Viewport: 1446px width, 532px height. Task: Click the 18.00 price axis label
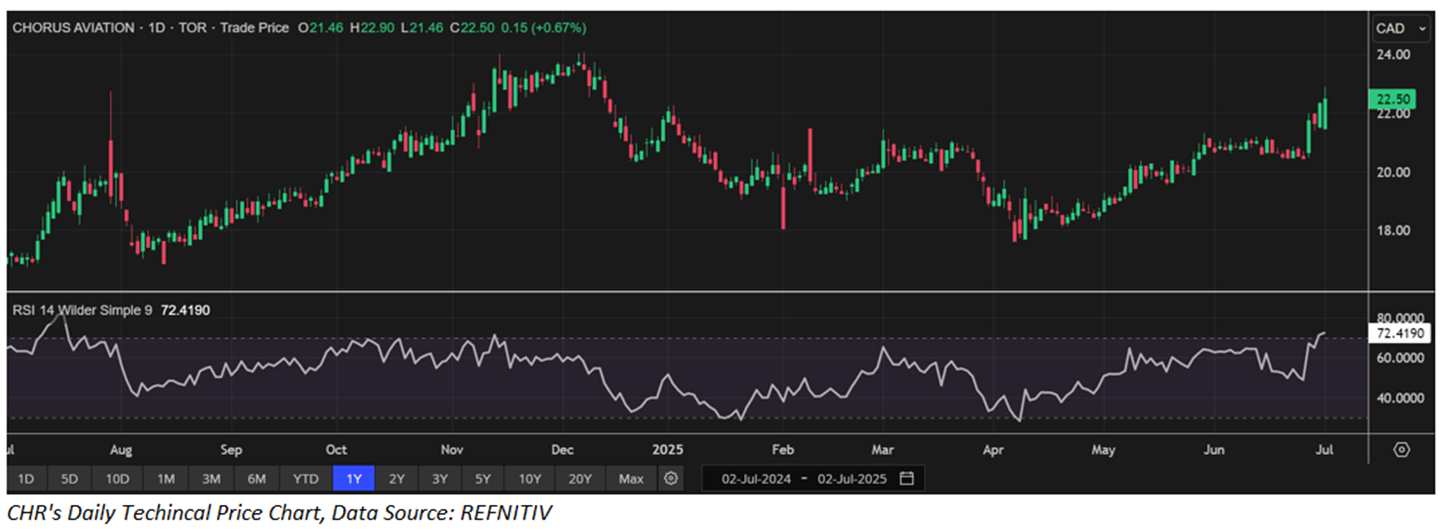pyautogui.click(x=1393, y=230)
